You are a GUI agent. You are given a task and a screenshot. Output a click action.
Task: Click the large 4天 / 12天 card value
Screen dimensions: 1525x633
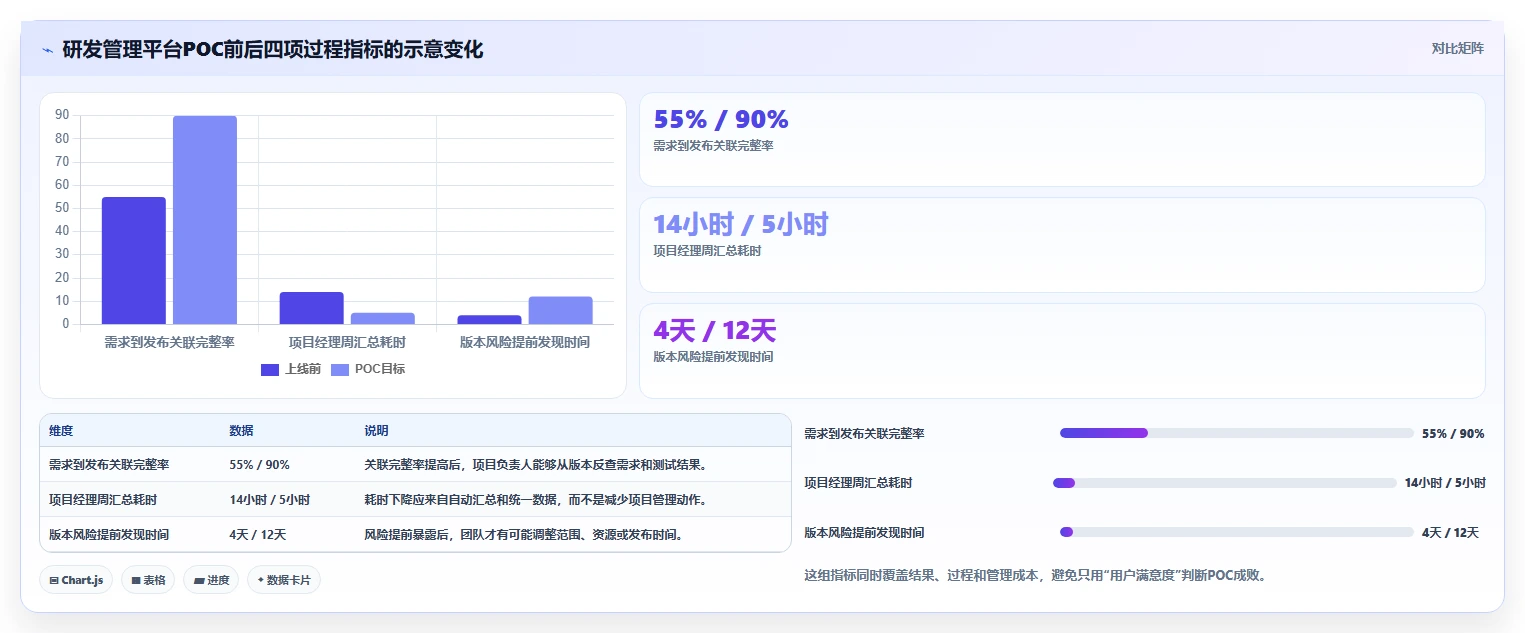click(715, 330)
